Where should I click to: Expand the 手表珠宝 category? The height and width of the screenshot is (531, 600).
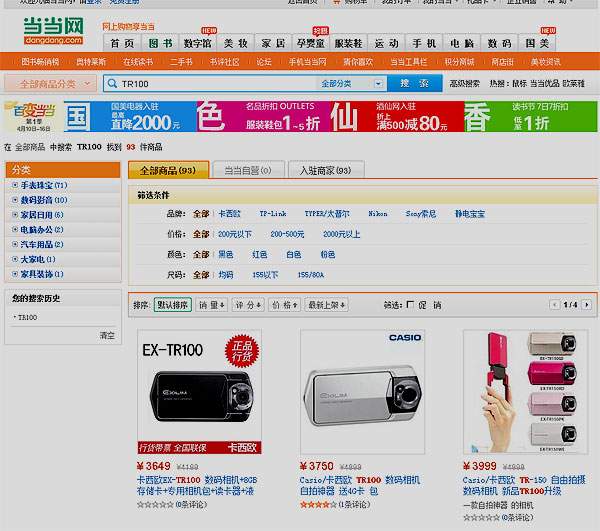tap(15, 185)
